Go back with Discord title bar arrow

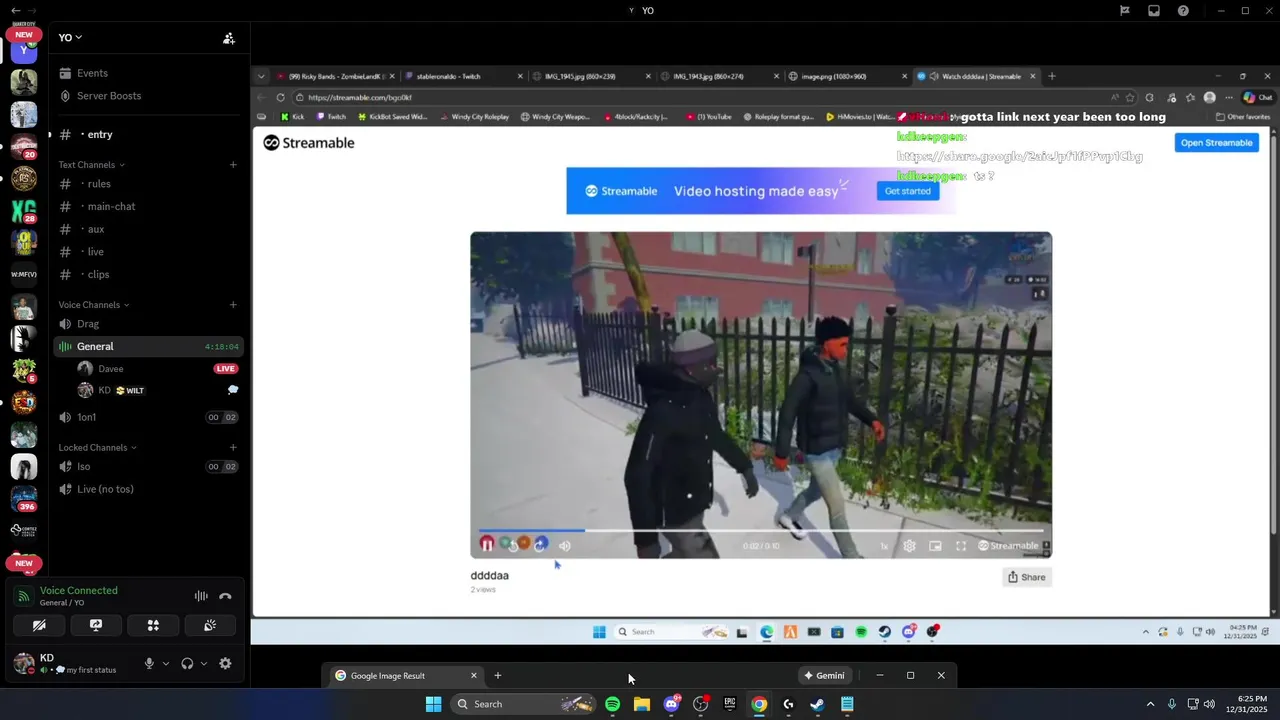pos(15,11)
